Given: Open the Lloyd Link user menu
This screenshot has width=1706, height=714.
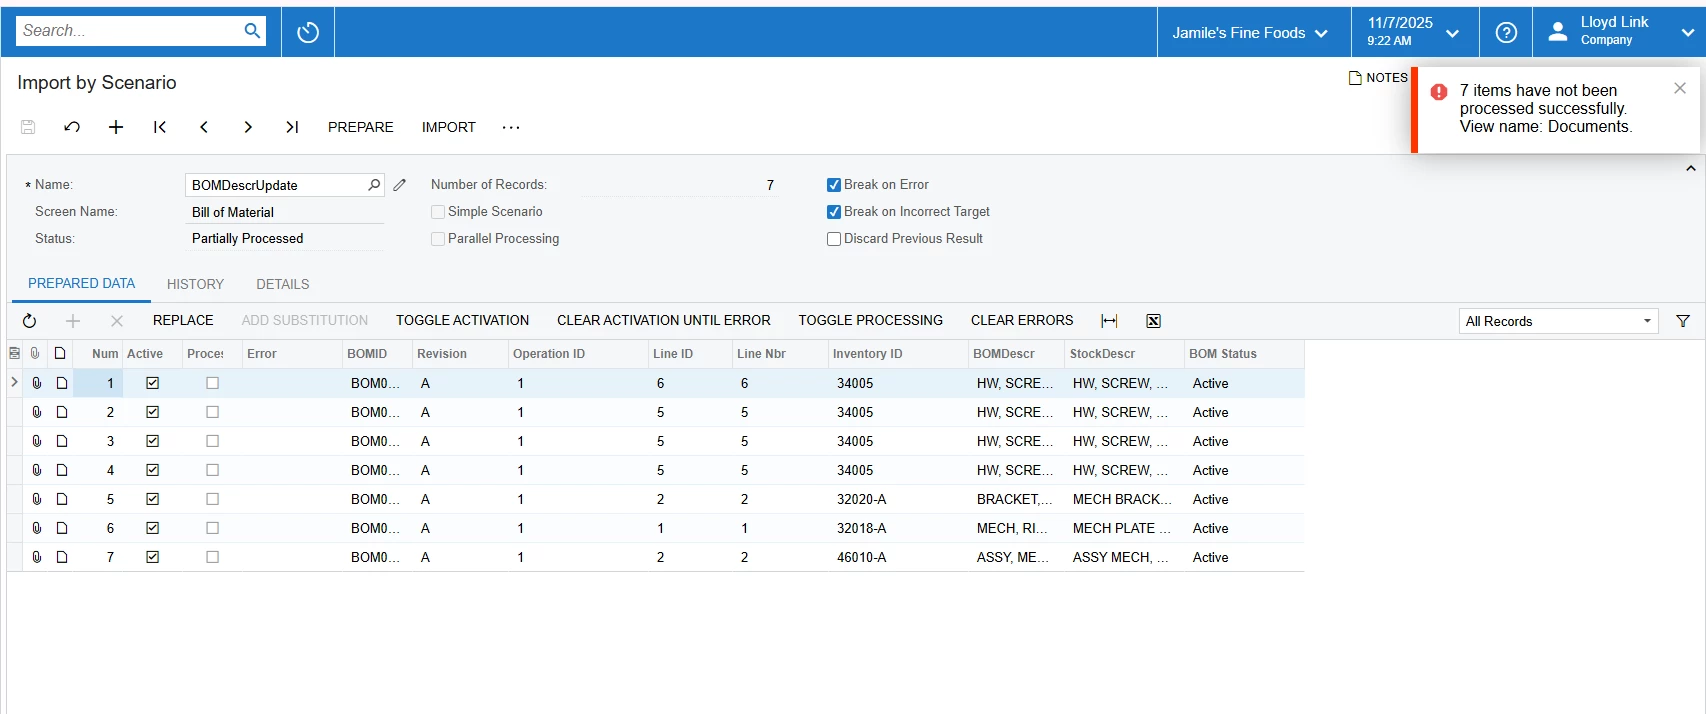Looking at the screenshot, I should (x=1619, y=32).
